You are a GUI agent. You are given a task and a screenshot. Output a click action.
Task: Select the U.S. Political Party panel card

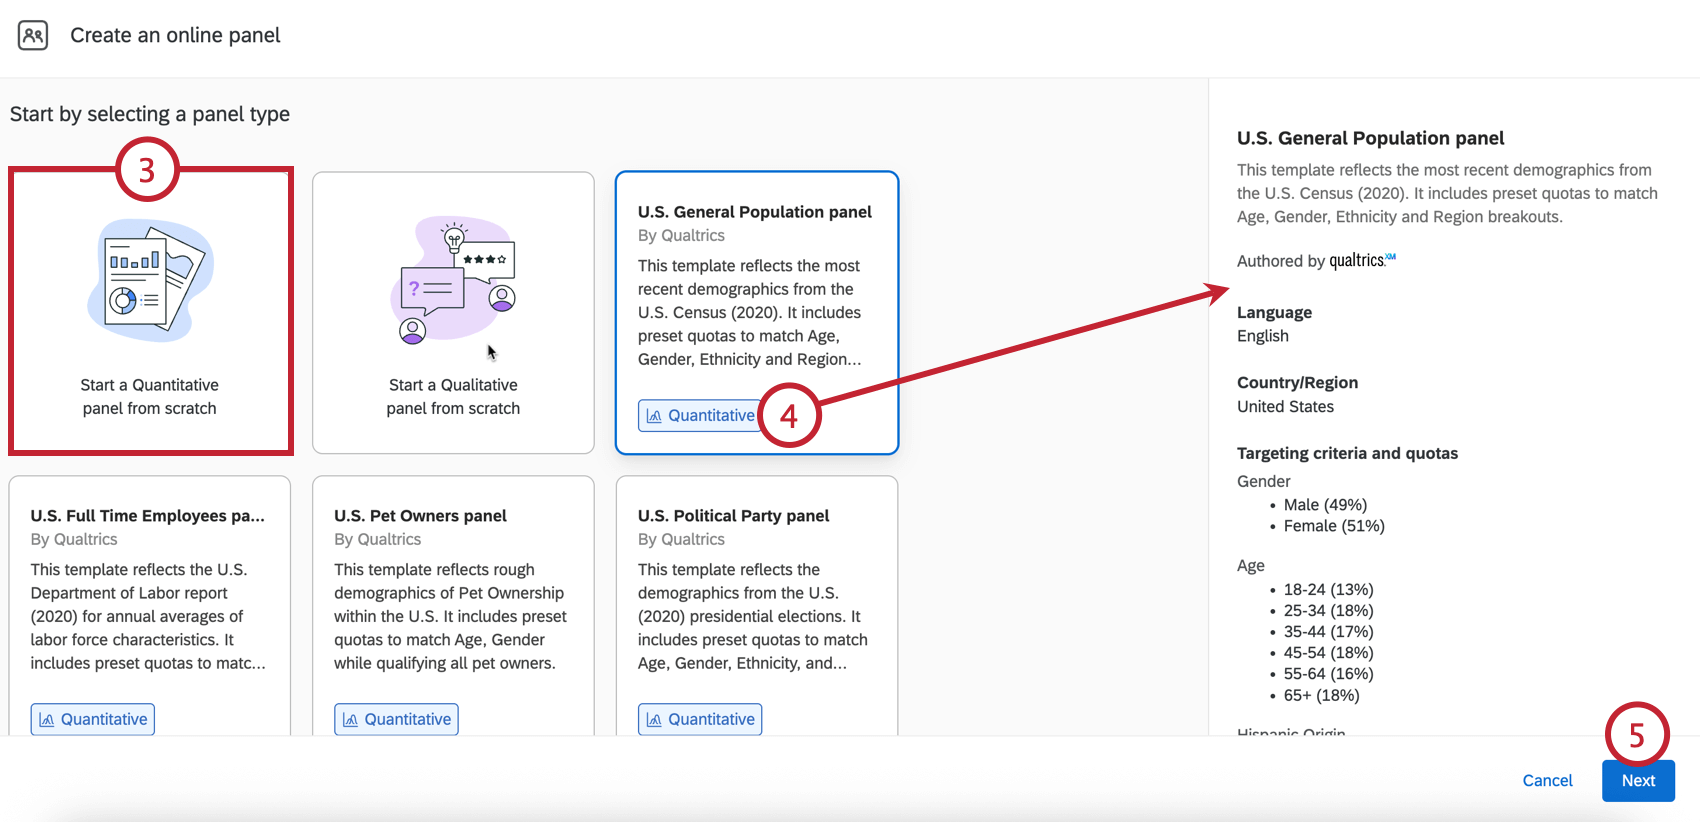pyautogui.click(x=757, y=606)
